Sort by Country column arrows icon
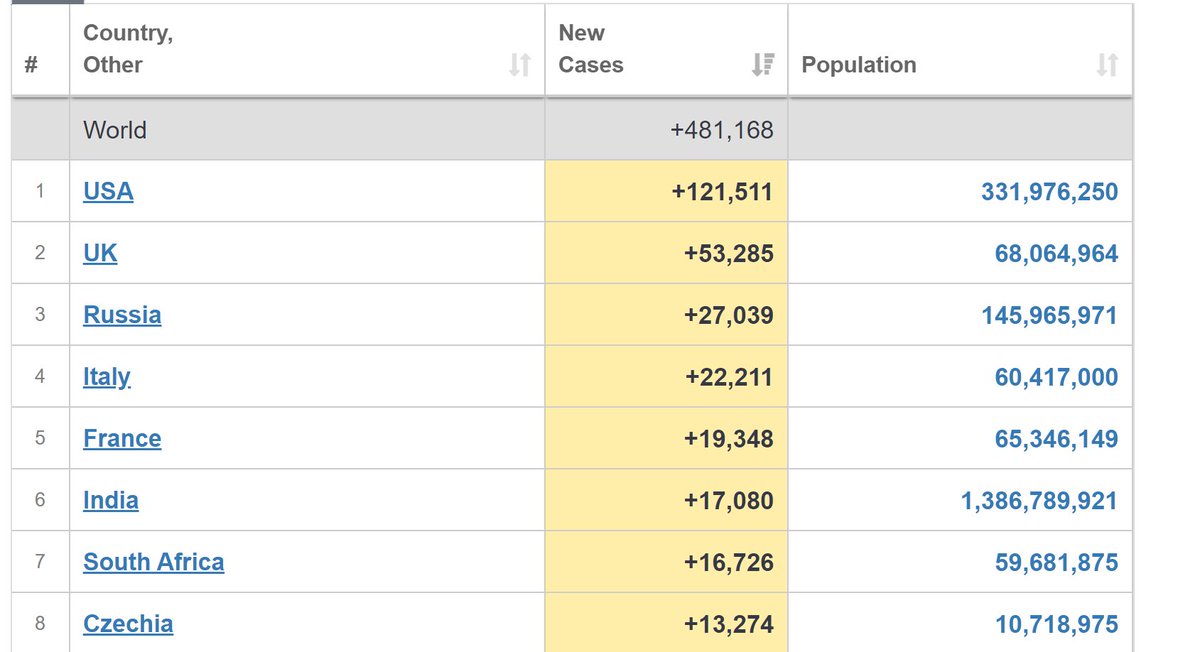Viewport: 1200px width, 652px height. point(519,65)
